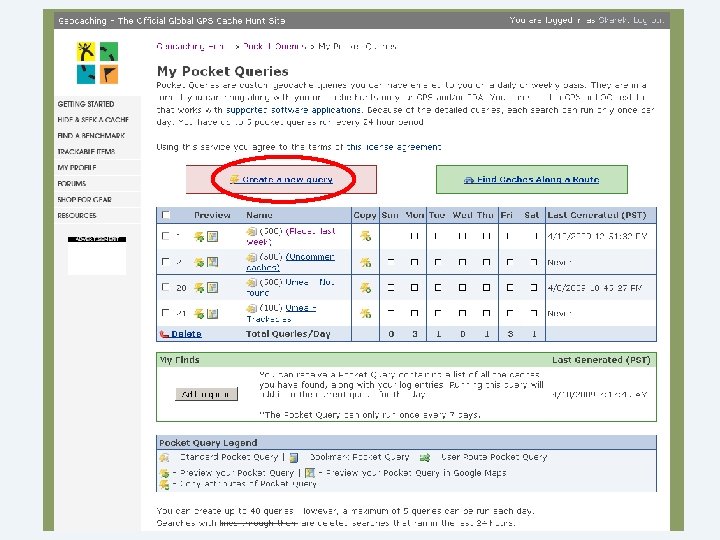Click the red Delete icon in table footer
720x540 pixels.
pos(164,334)
